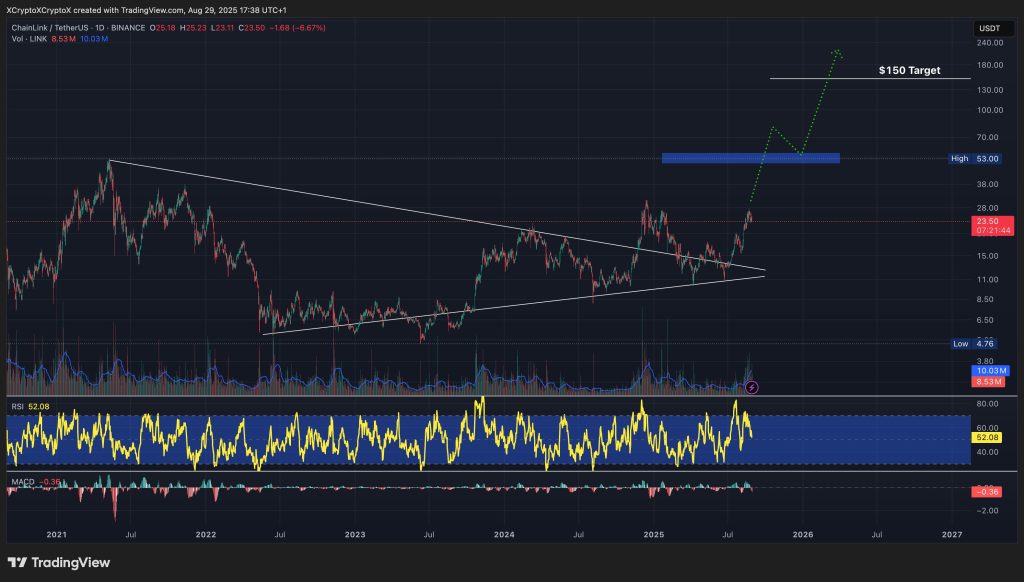The image size is (1024, 582).
Task: Click the High 53.00 price label
Action: point(975,158)
